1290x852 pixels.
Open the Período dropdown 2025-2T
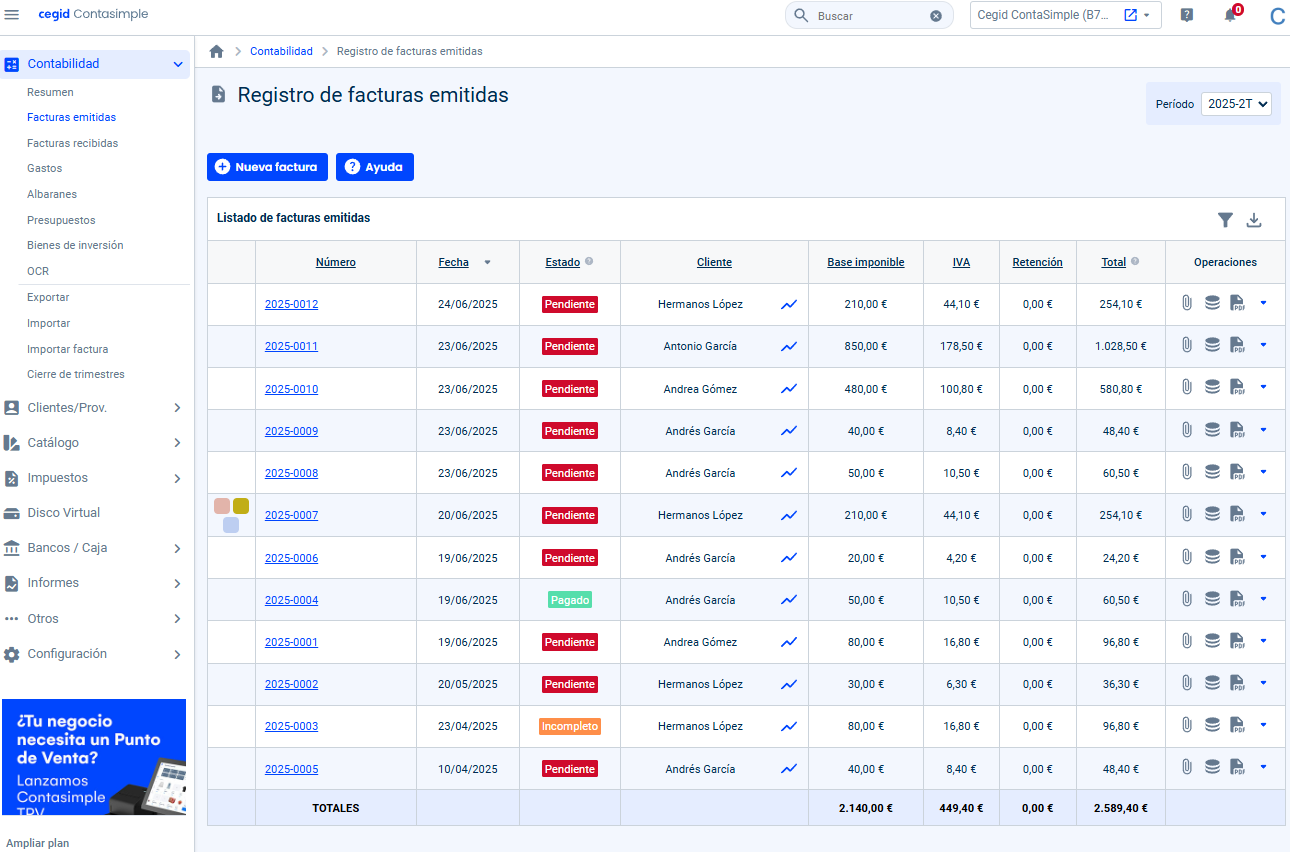click(1236, 103)
